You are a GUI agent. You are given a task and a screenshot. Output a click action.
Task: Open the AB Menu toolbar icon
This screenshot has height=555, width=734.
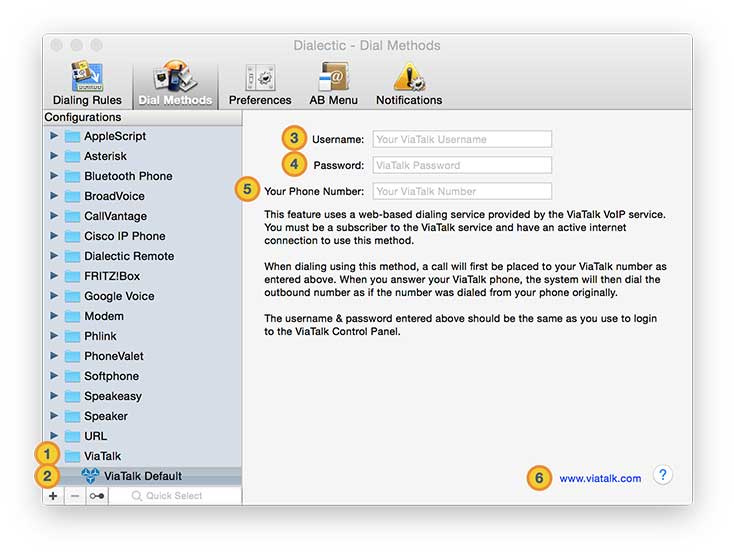[333, 76]
